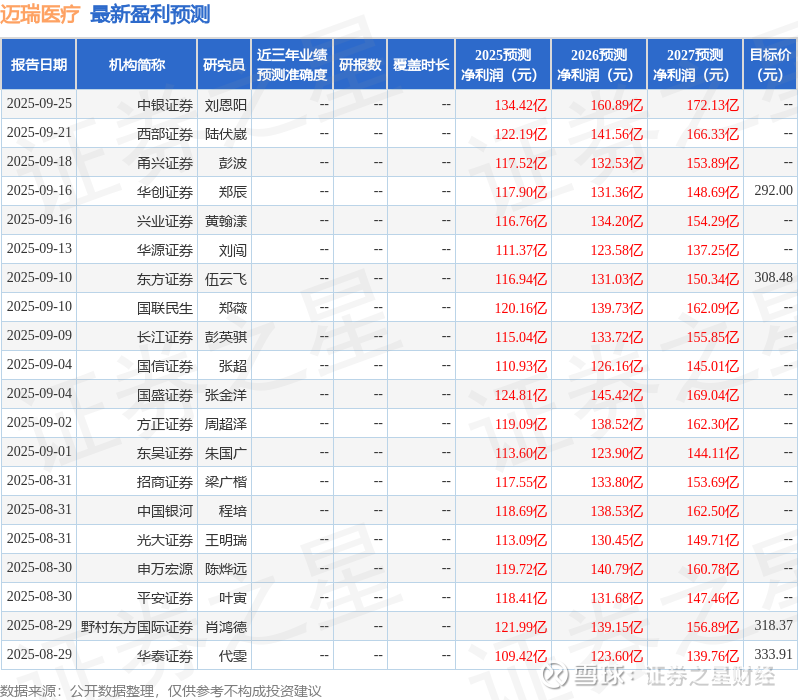Select the 153.89亿 profit value

point(712,163)
